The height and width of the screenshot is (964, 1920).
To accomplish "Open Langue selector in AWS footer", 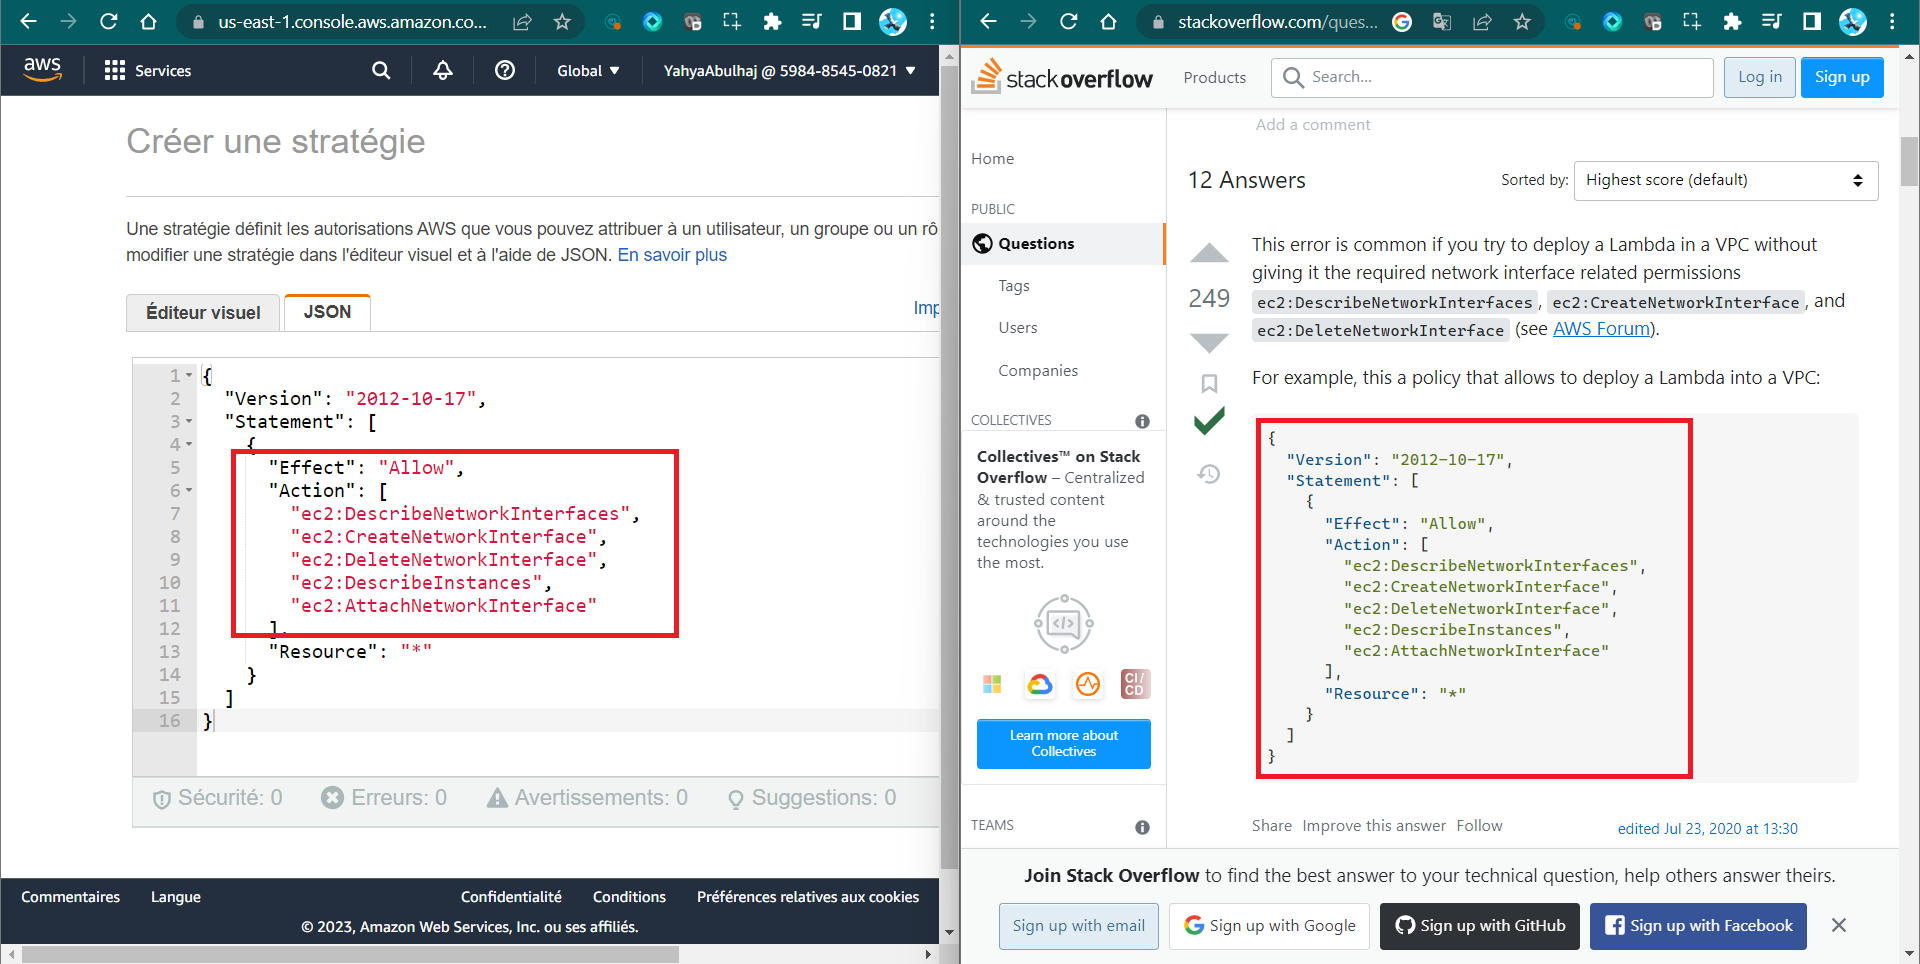I will [176, 897].
